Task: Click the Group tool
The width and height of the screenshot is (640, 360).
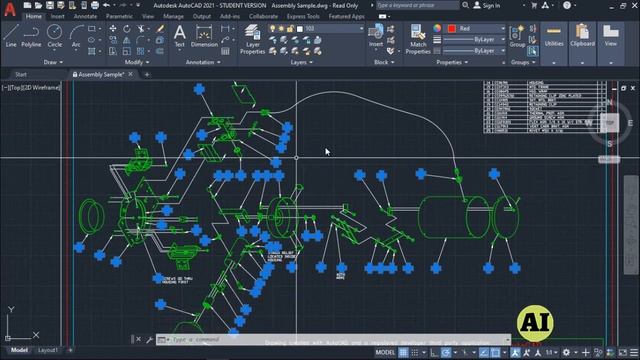Action: [517, 36]
